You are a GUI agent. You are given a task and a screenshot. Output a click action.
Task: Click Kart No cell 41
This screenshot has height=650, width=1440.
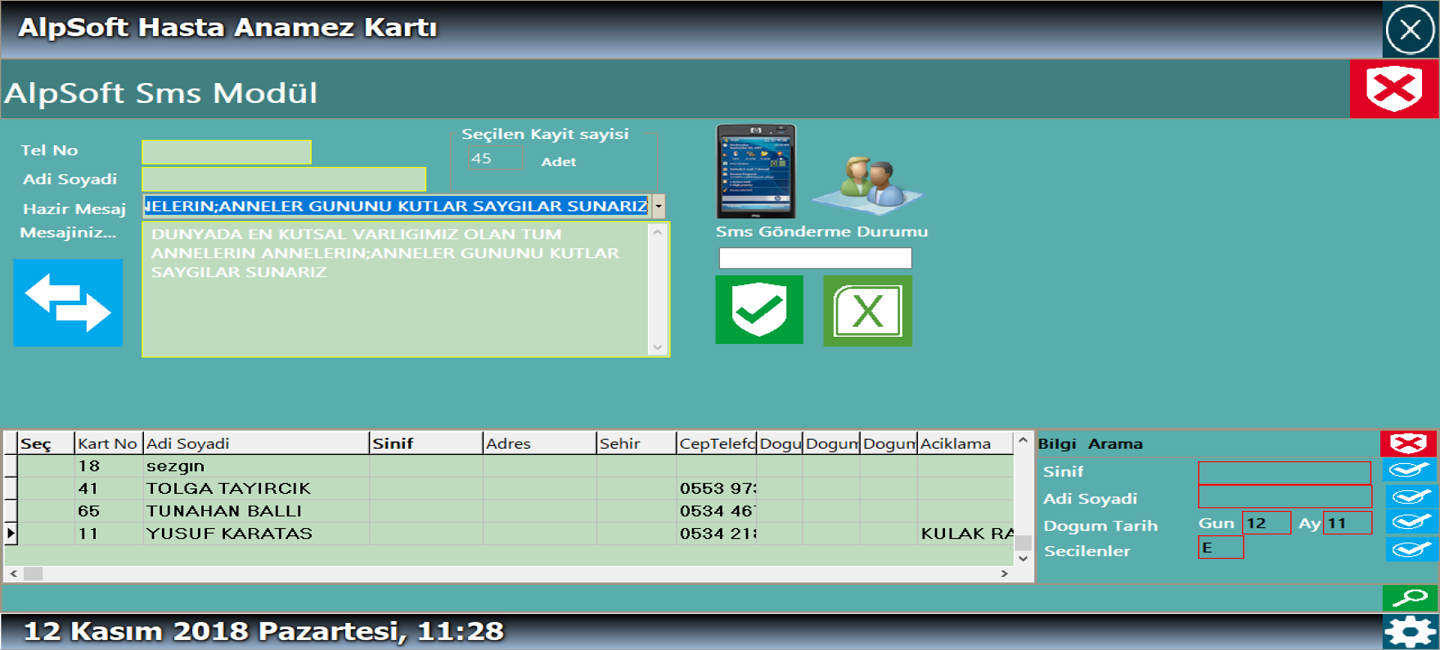[x=109, y=488]
